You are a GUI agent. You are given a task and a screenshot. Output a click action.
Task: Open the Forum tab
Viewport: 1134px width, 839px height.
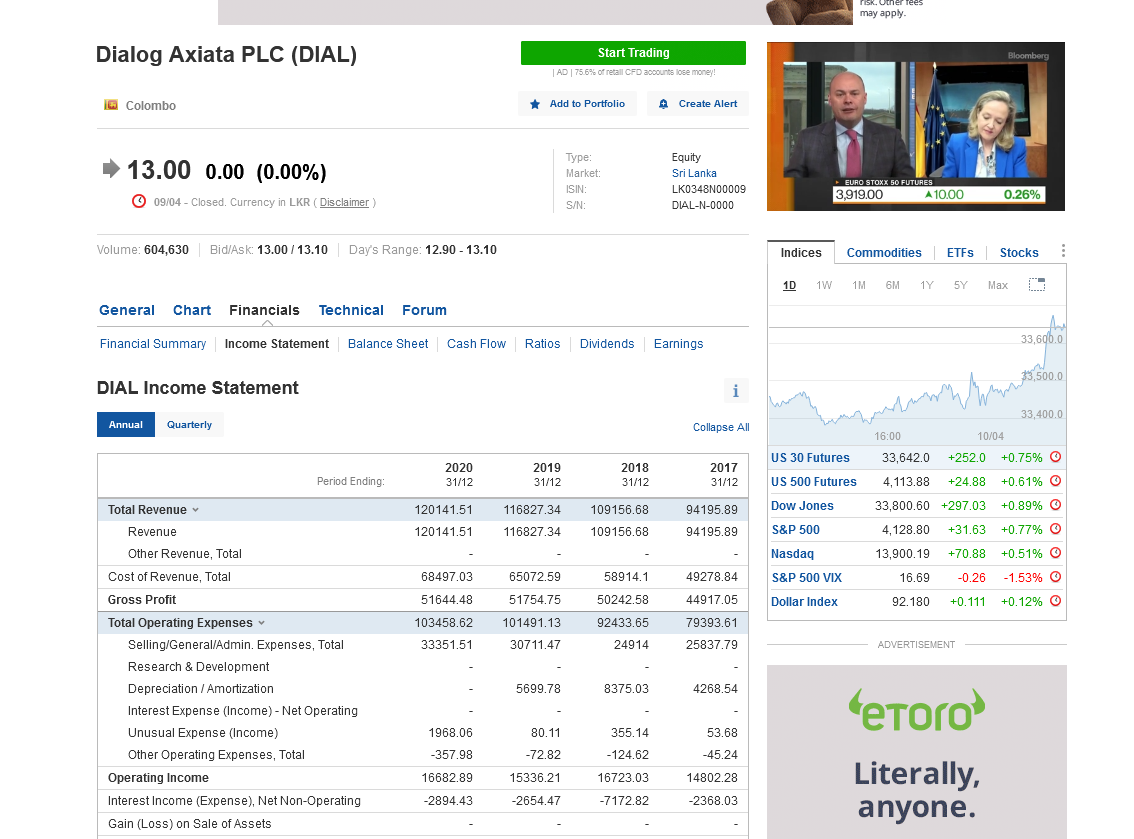coord(425,310)
